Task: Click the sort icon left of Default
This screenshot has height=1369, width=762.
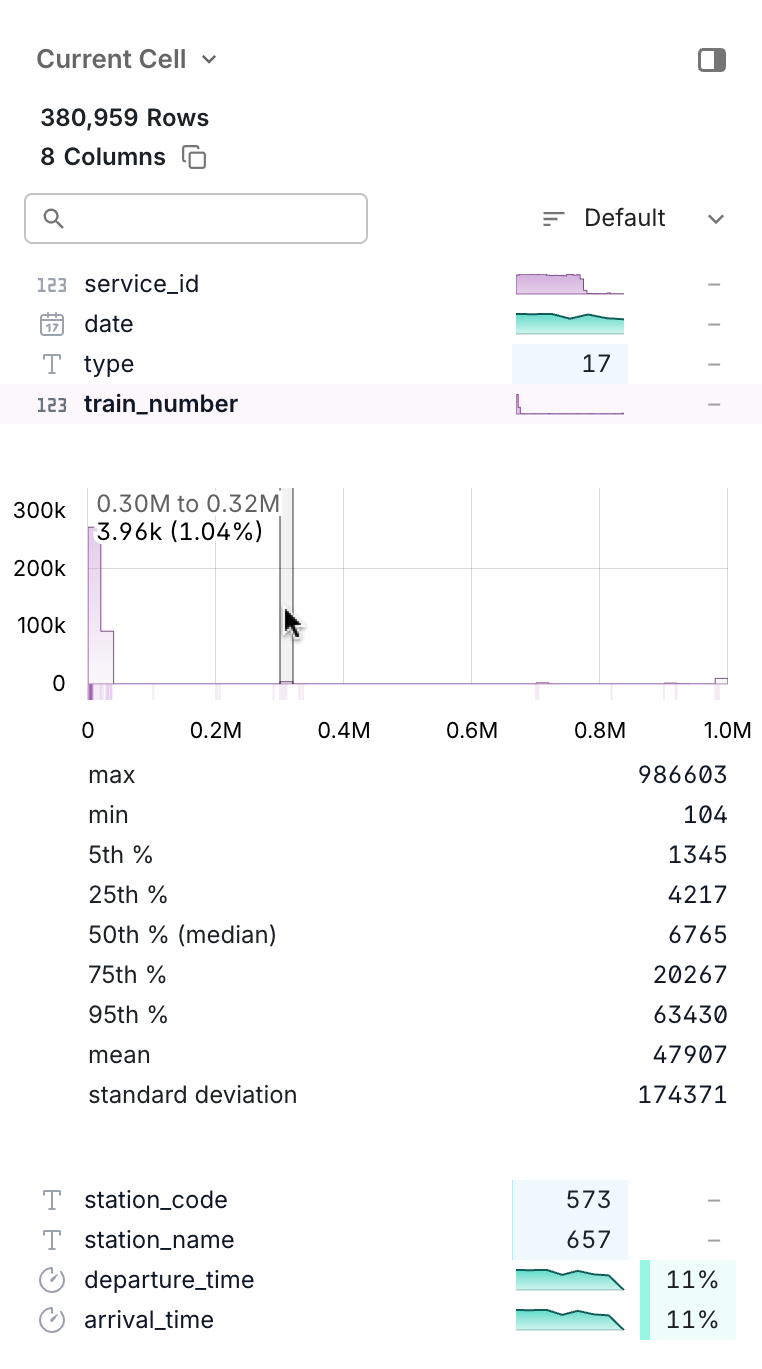Action: coord(552,218)
